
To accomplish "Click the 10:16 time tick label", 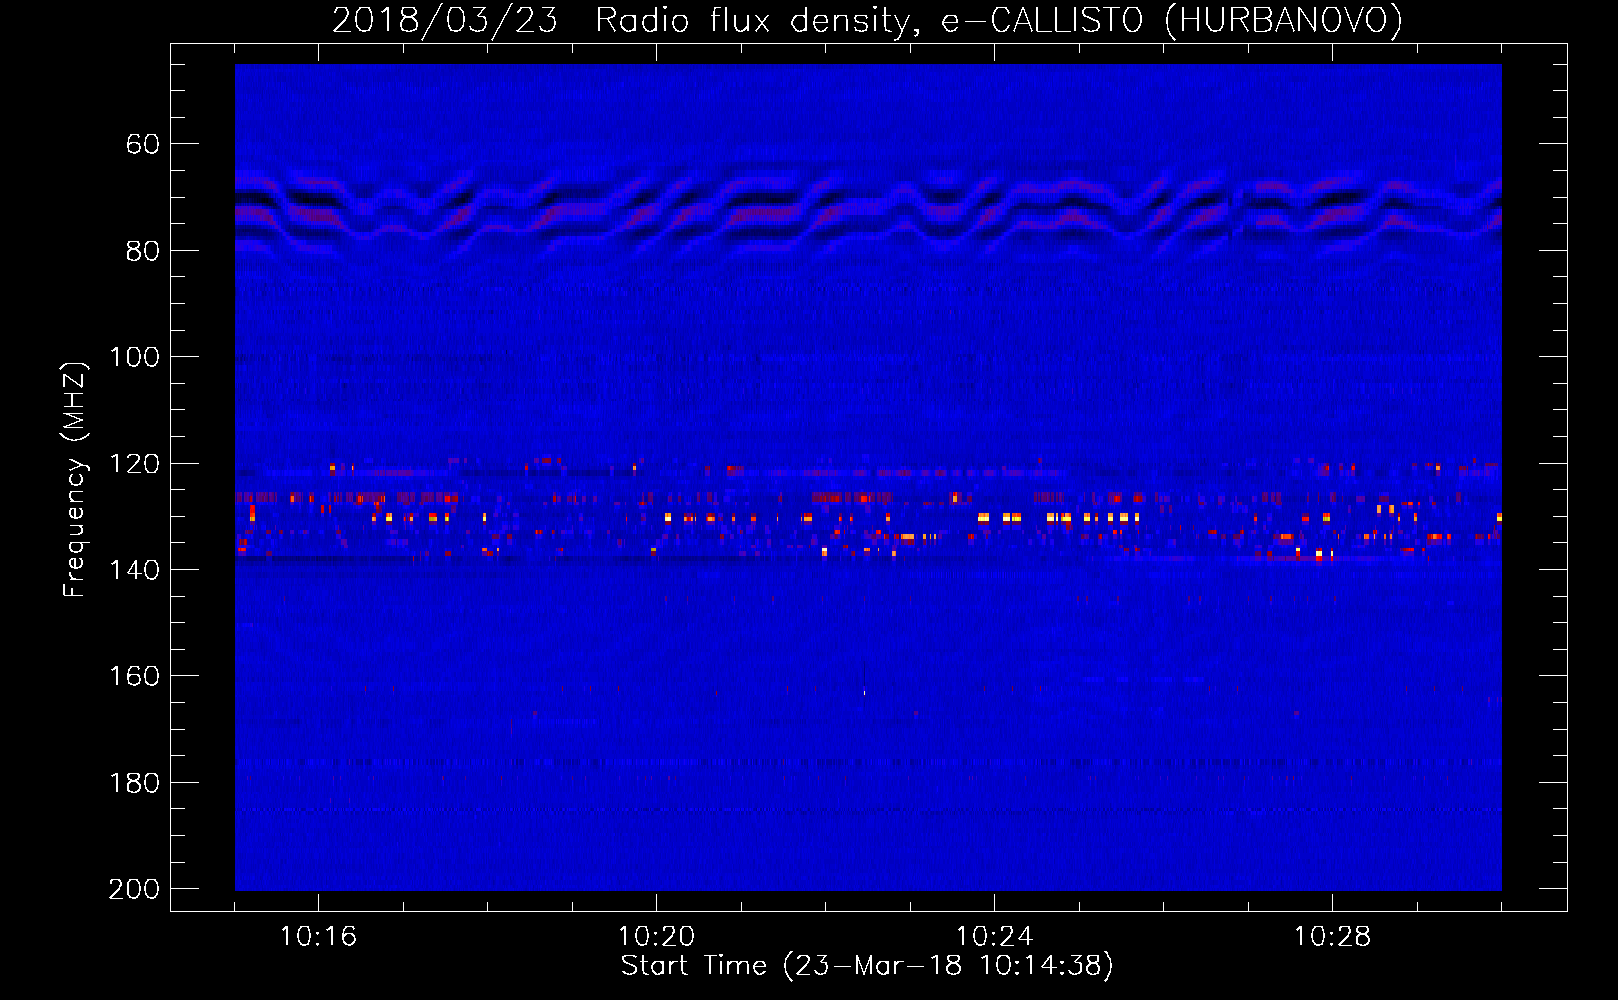I will pyautogui.click(x=318, y=937).
